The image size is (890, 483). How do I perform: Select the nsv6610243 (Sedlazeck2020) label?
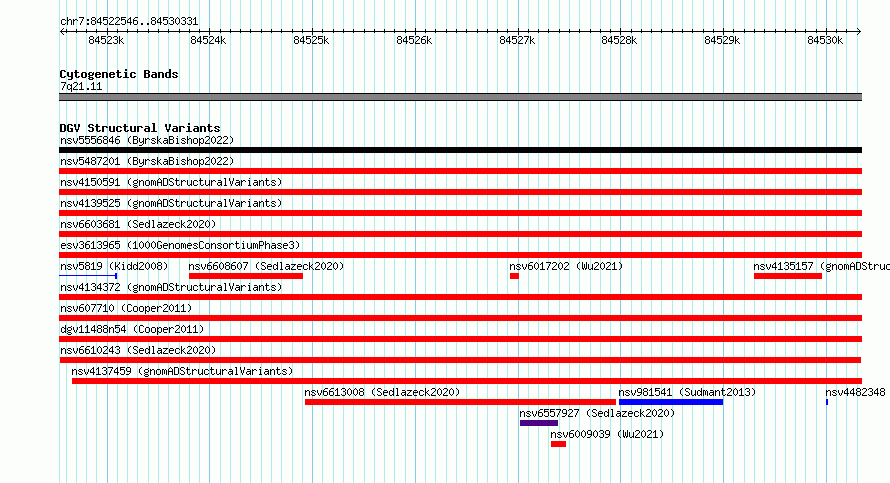(x=138, y=350)
